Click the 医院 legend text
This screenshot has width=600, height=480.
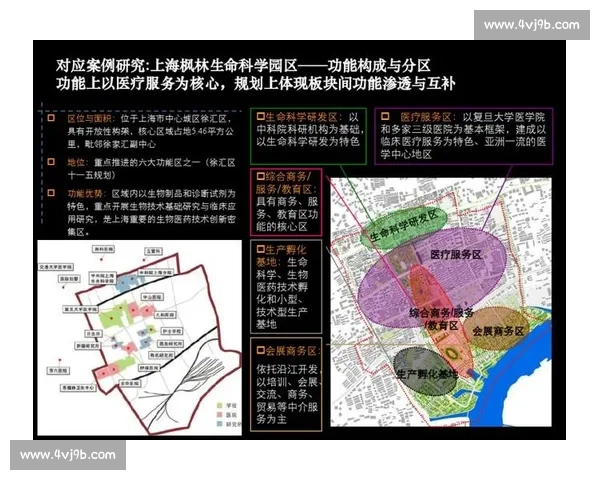click(231, 415)
